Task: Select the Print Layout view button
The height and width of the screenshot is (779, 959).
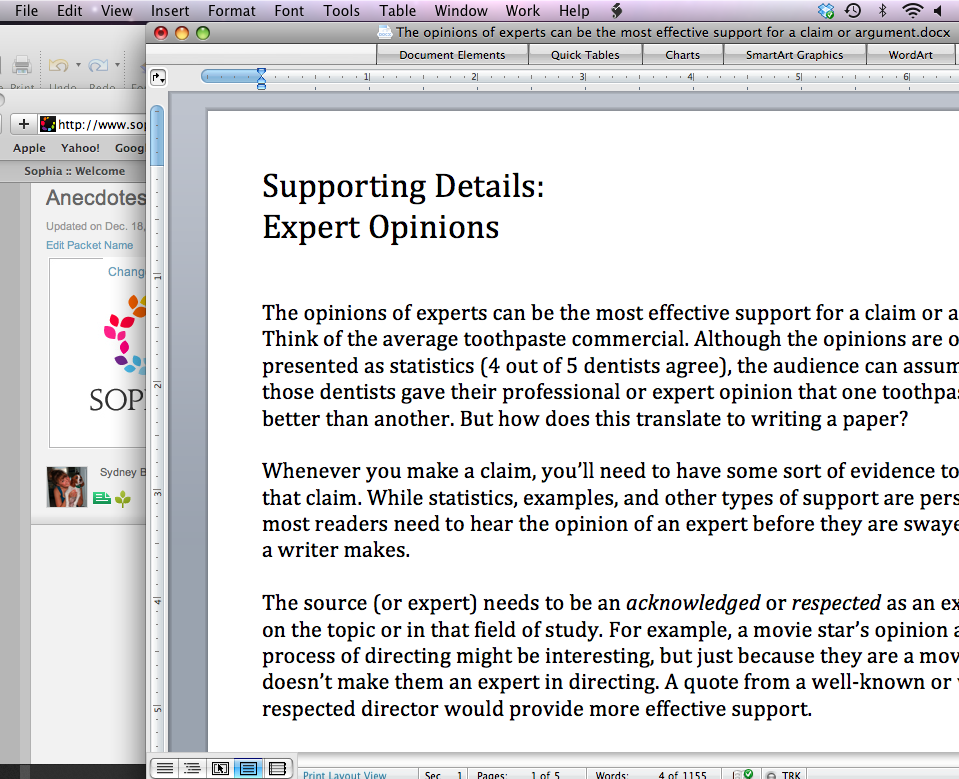Action: (248, 769)
